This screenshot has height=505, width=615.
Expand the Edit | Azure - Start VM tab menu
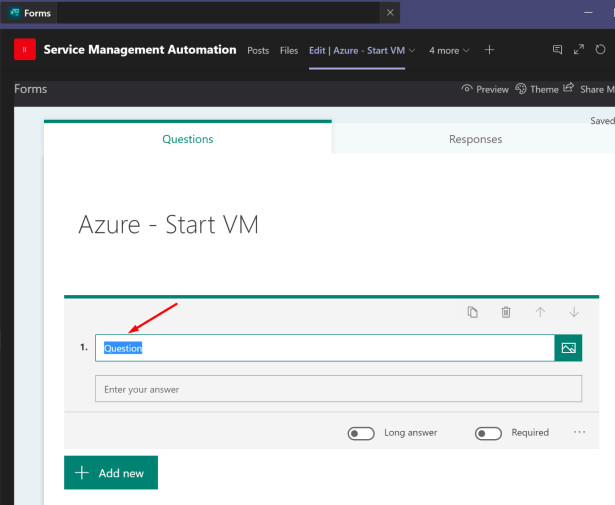(x=411, y=50)
